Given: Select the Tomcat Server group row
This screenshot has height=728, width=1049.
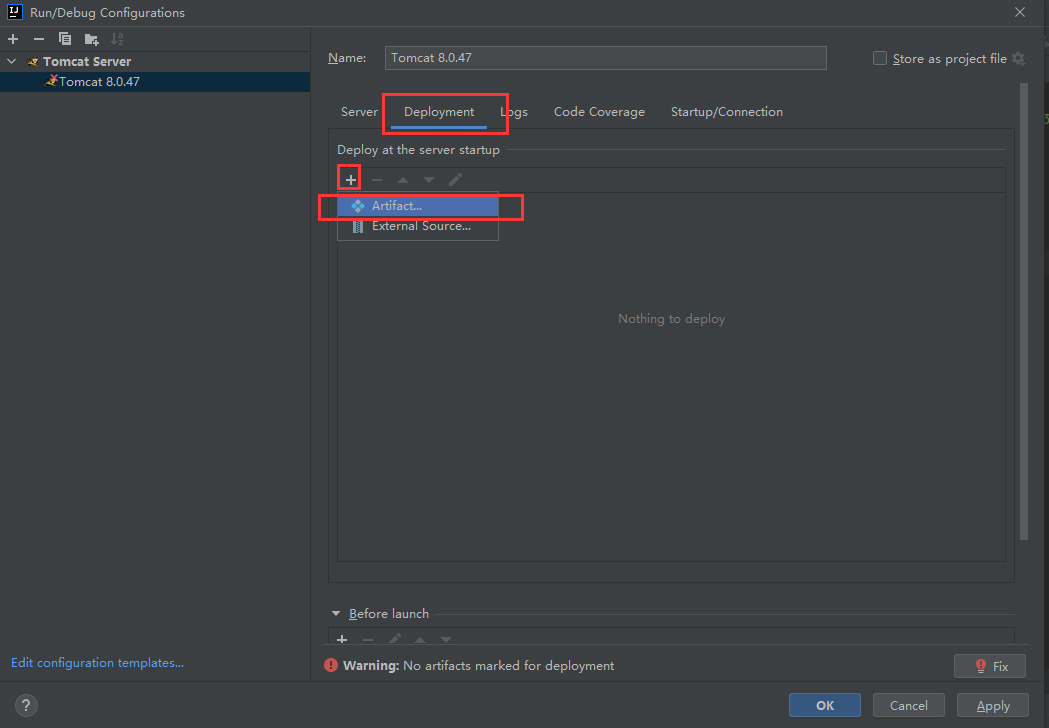Looking at the screenshot, I should click(x=155, y=62).
